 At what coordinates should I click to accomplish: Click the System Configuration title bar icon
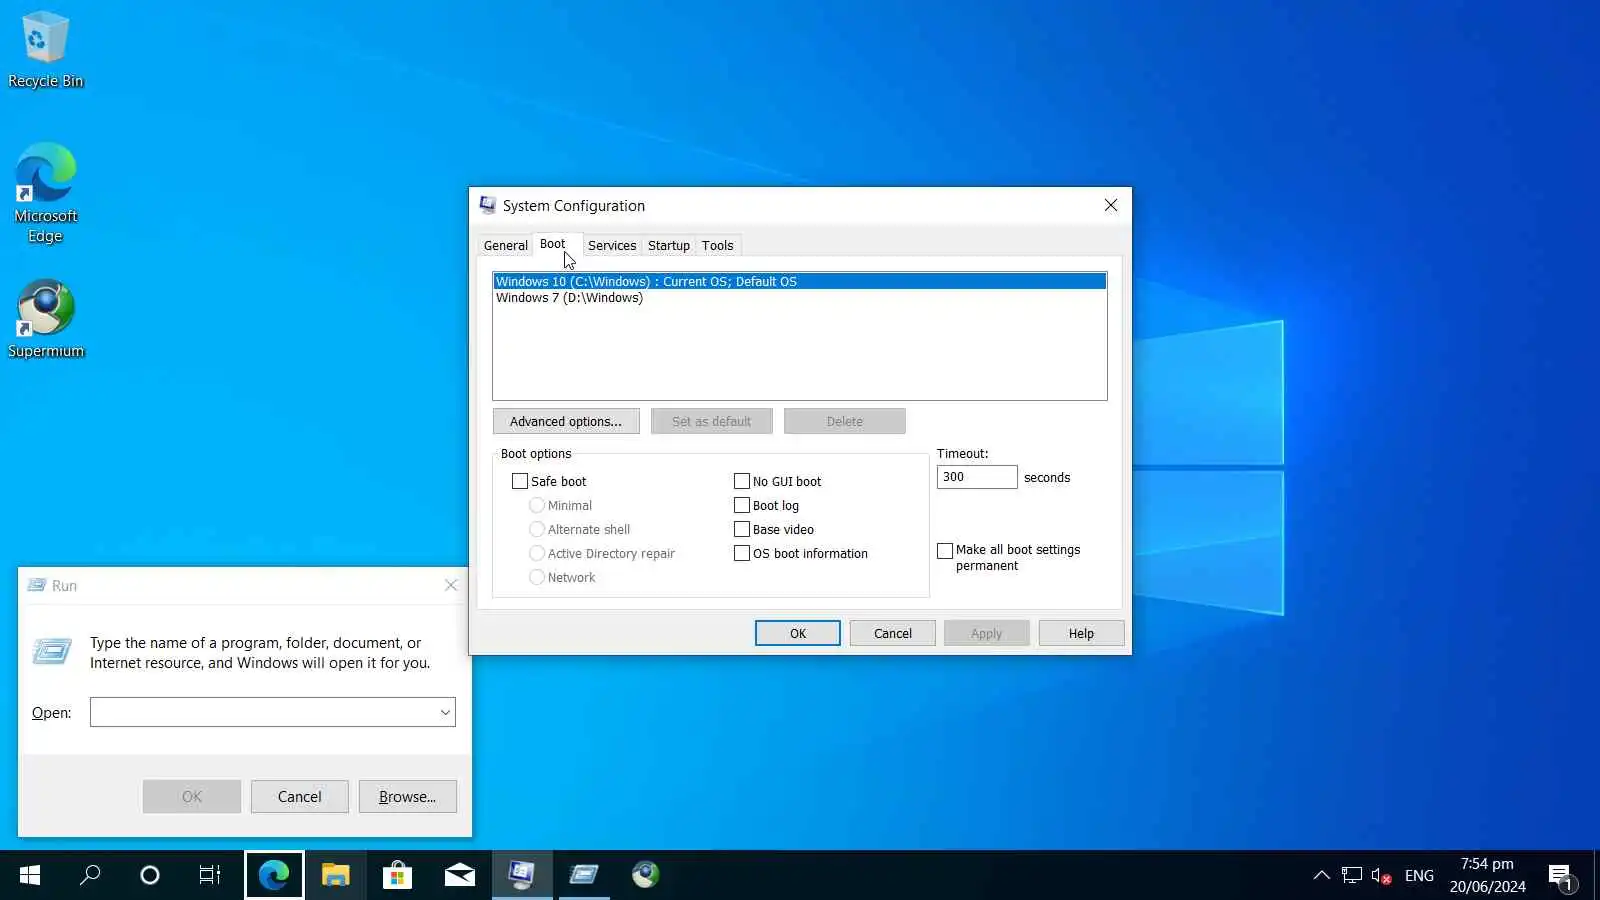pyautogui.click(x=487, y=205)
